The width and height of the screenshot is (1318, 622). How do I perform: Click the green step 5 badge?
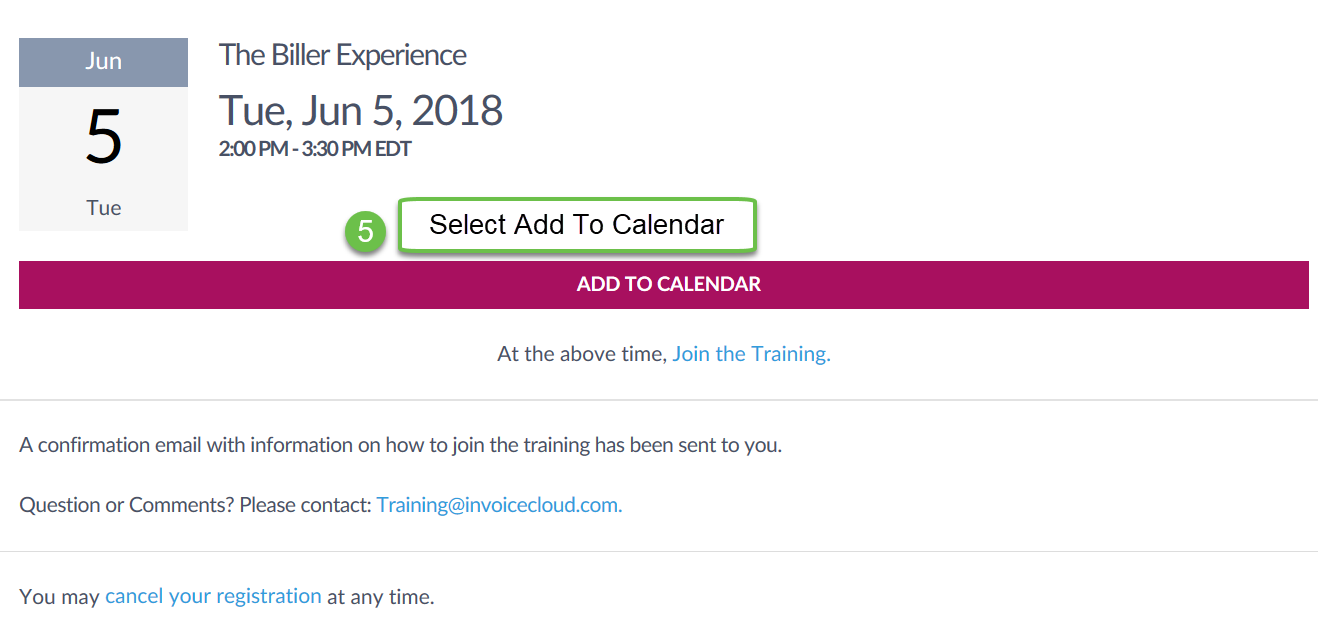[x=365, y=231]
